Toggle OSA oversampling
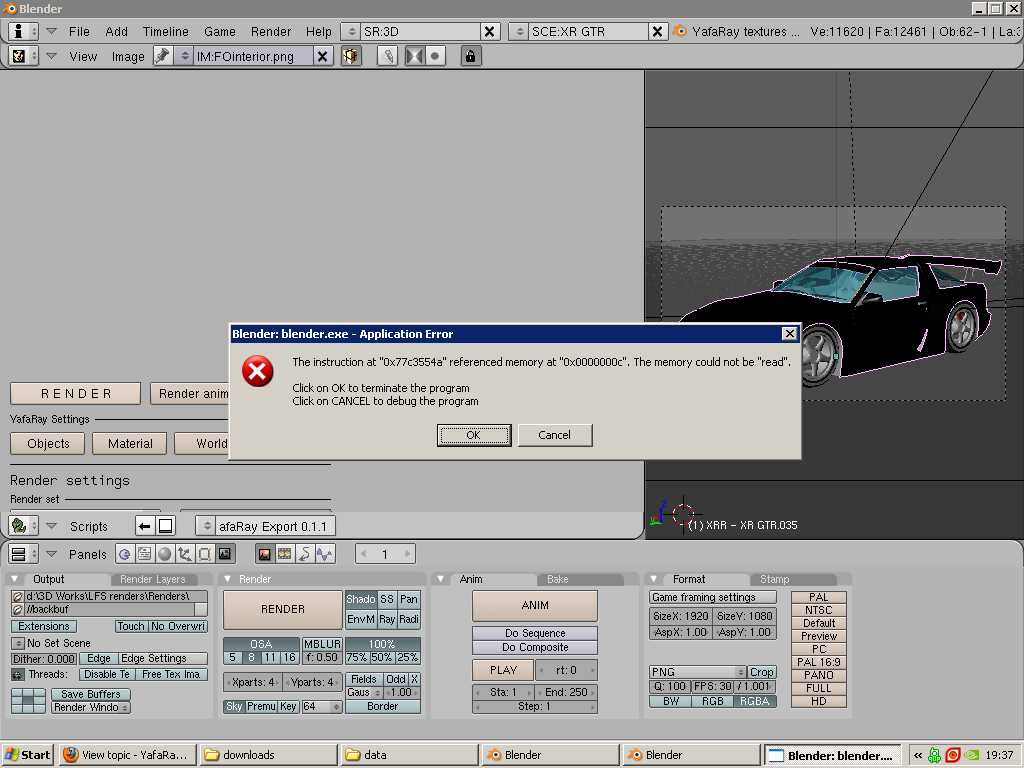Screen dimensions: 1024x768 261,644
